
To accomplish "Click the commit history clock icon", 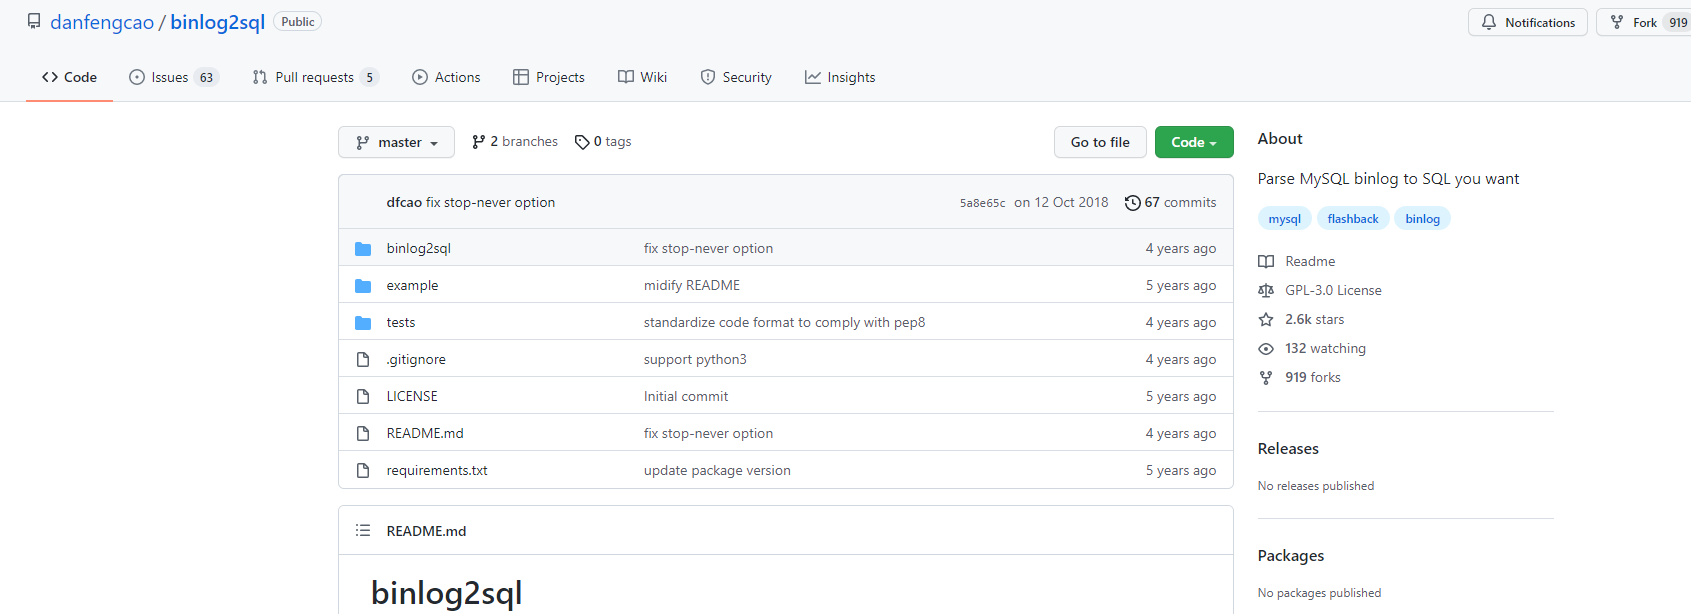I will click(1132, 203).
